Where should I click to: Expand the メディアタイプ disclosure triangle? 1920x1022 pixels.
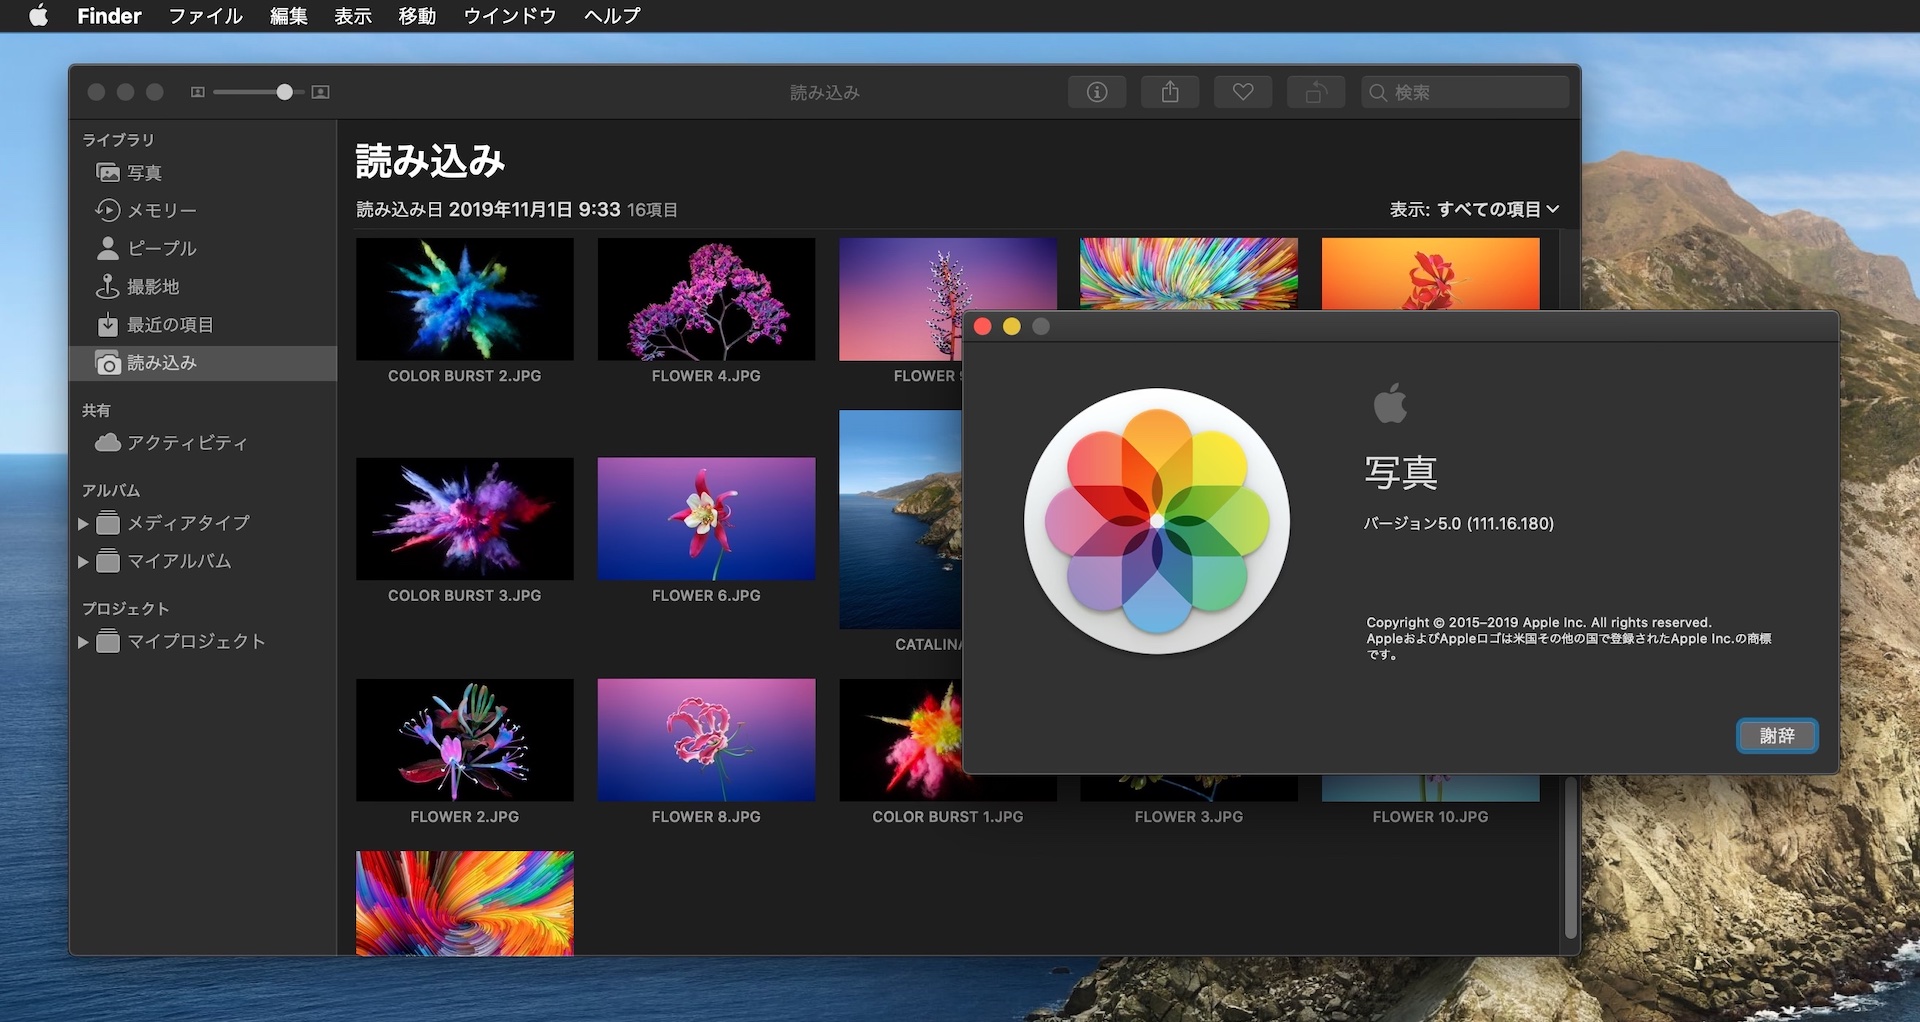pyautogui.click(x=83, y=523)
